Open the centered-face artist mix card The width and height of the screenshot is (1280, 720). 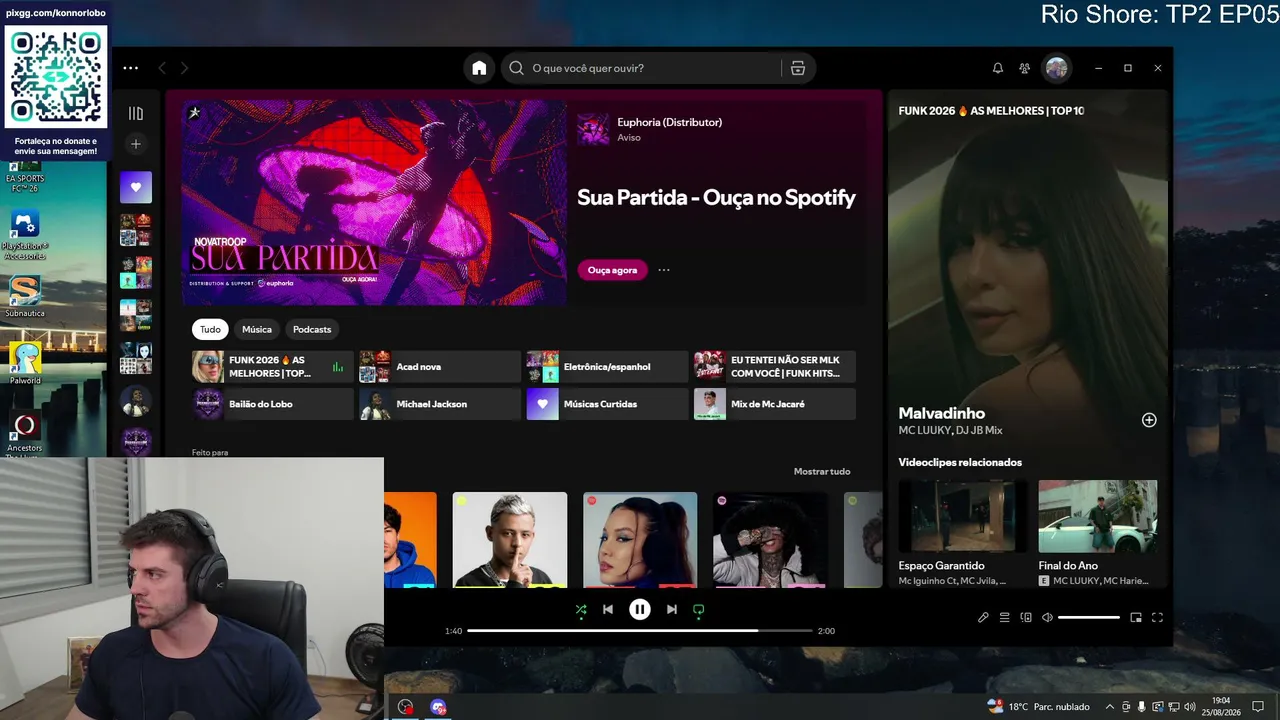[640, 540]
